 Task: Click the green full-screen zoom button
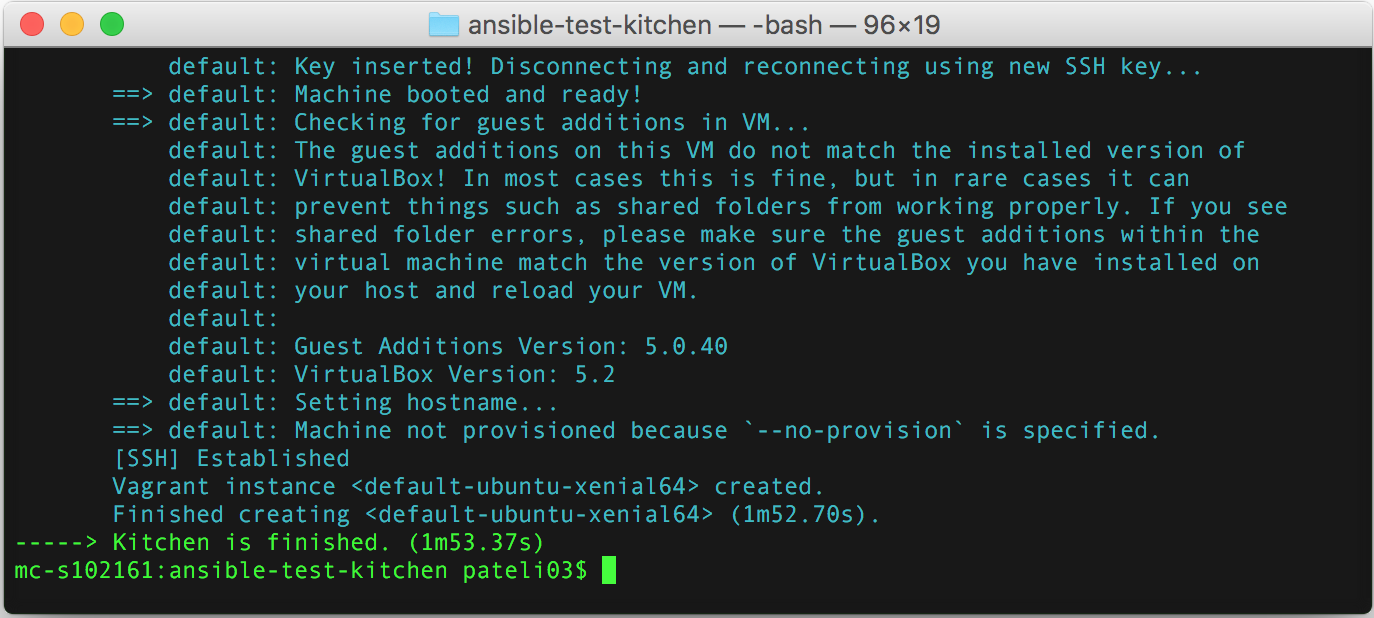112,24
